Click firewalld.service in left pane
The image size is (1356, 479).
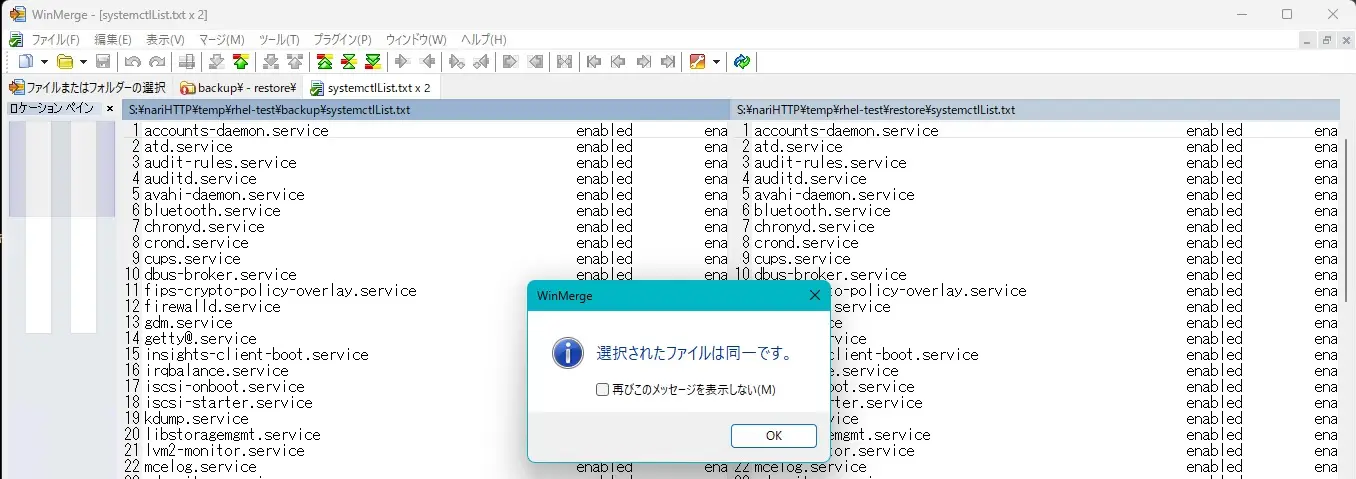tap(212, 306)
